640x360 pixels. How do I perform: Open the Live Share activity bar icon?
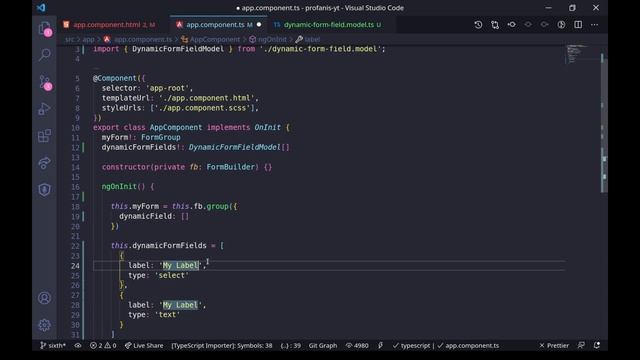click(x=44, y=163)
